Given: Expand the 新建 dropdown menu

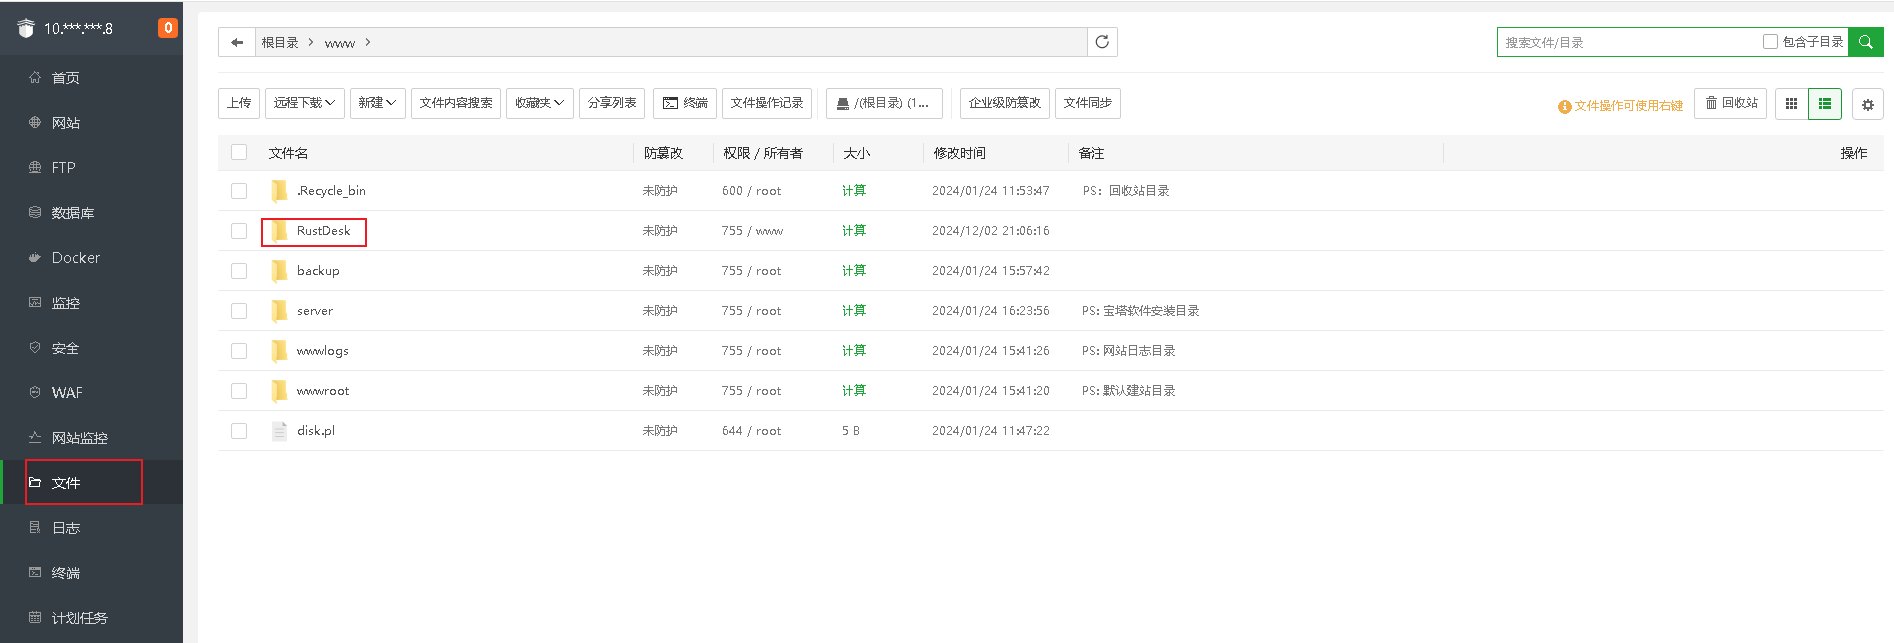Looking at the screenshot, I should [377, 103].
